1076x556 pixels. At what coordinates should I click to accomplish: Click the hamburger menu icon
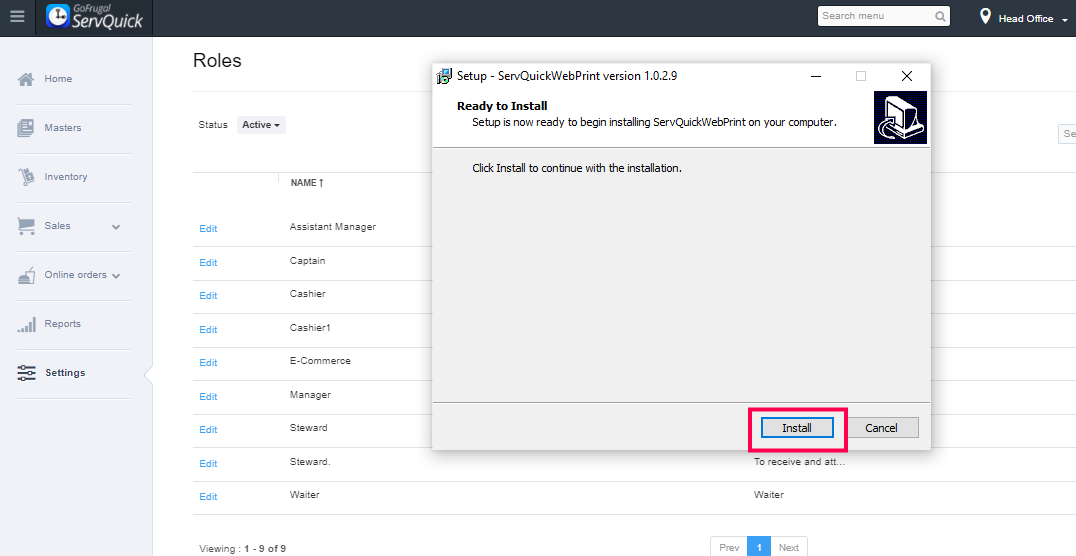tap(17, 17)
